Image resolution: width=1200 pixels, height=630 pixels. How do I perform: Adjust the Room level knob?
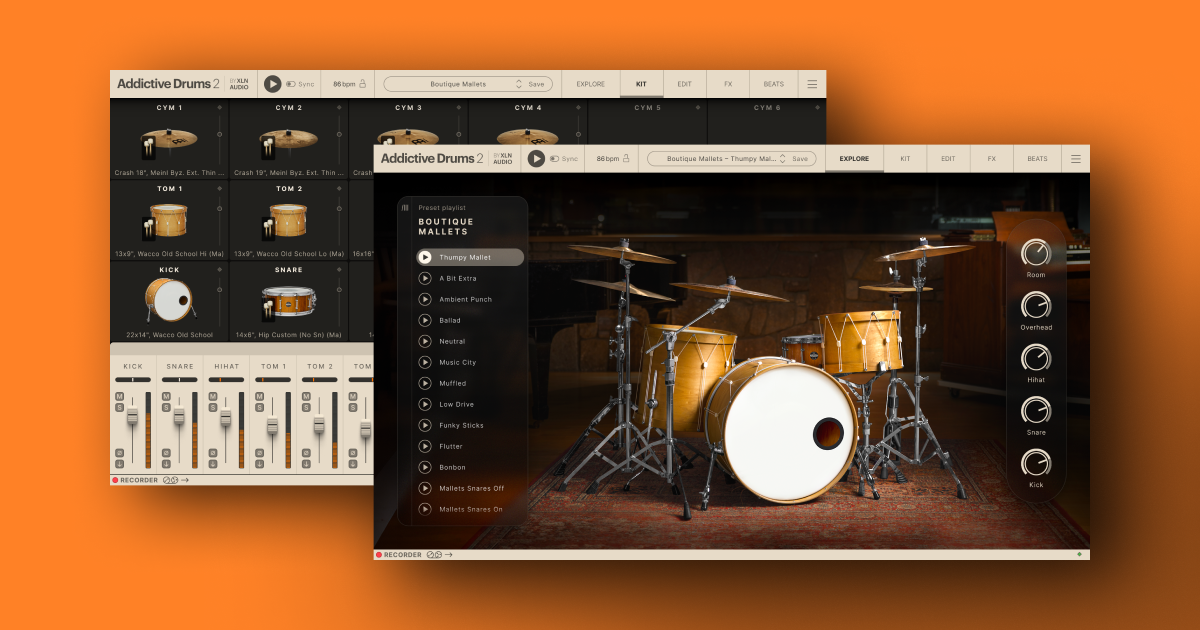pos(1035,253)
